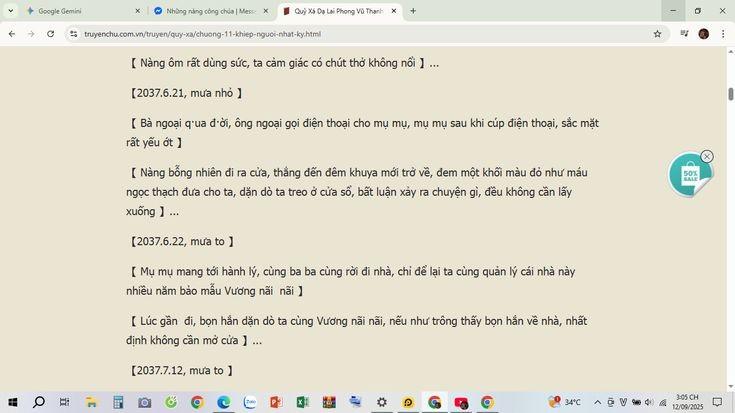Reload the current page

(50, 34)
